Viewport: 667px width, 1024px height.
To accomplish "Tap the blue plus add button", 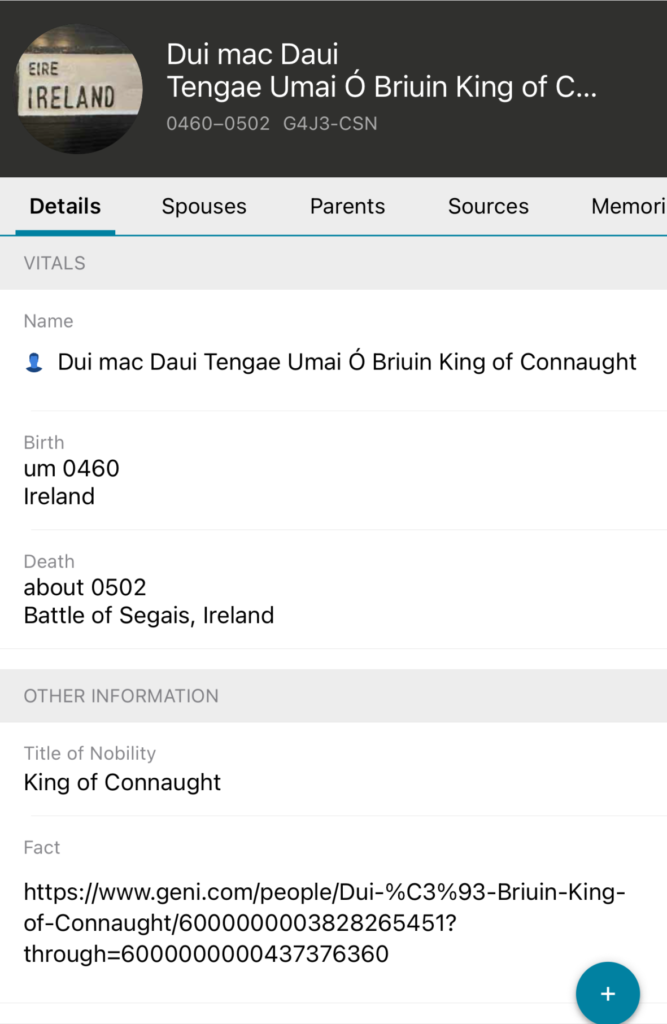I will coord(607,993).
